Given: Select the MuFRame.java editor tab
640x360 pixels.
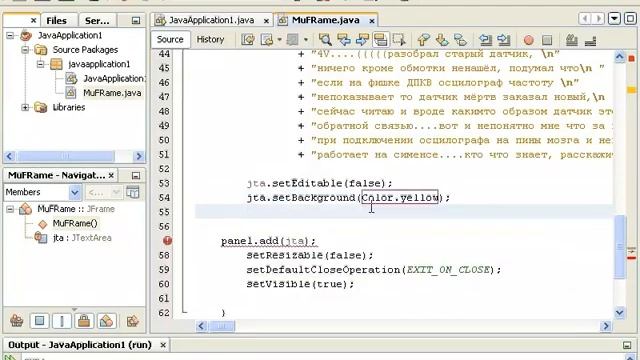Looking at the screenshot, I should (x=326, y=20).
